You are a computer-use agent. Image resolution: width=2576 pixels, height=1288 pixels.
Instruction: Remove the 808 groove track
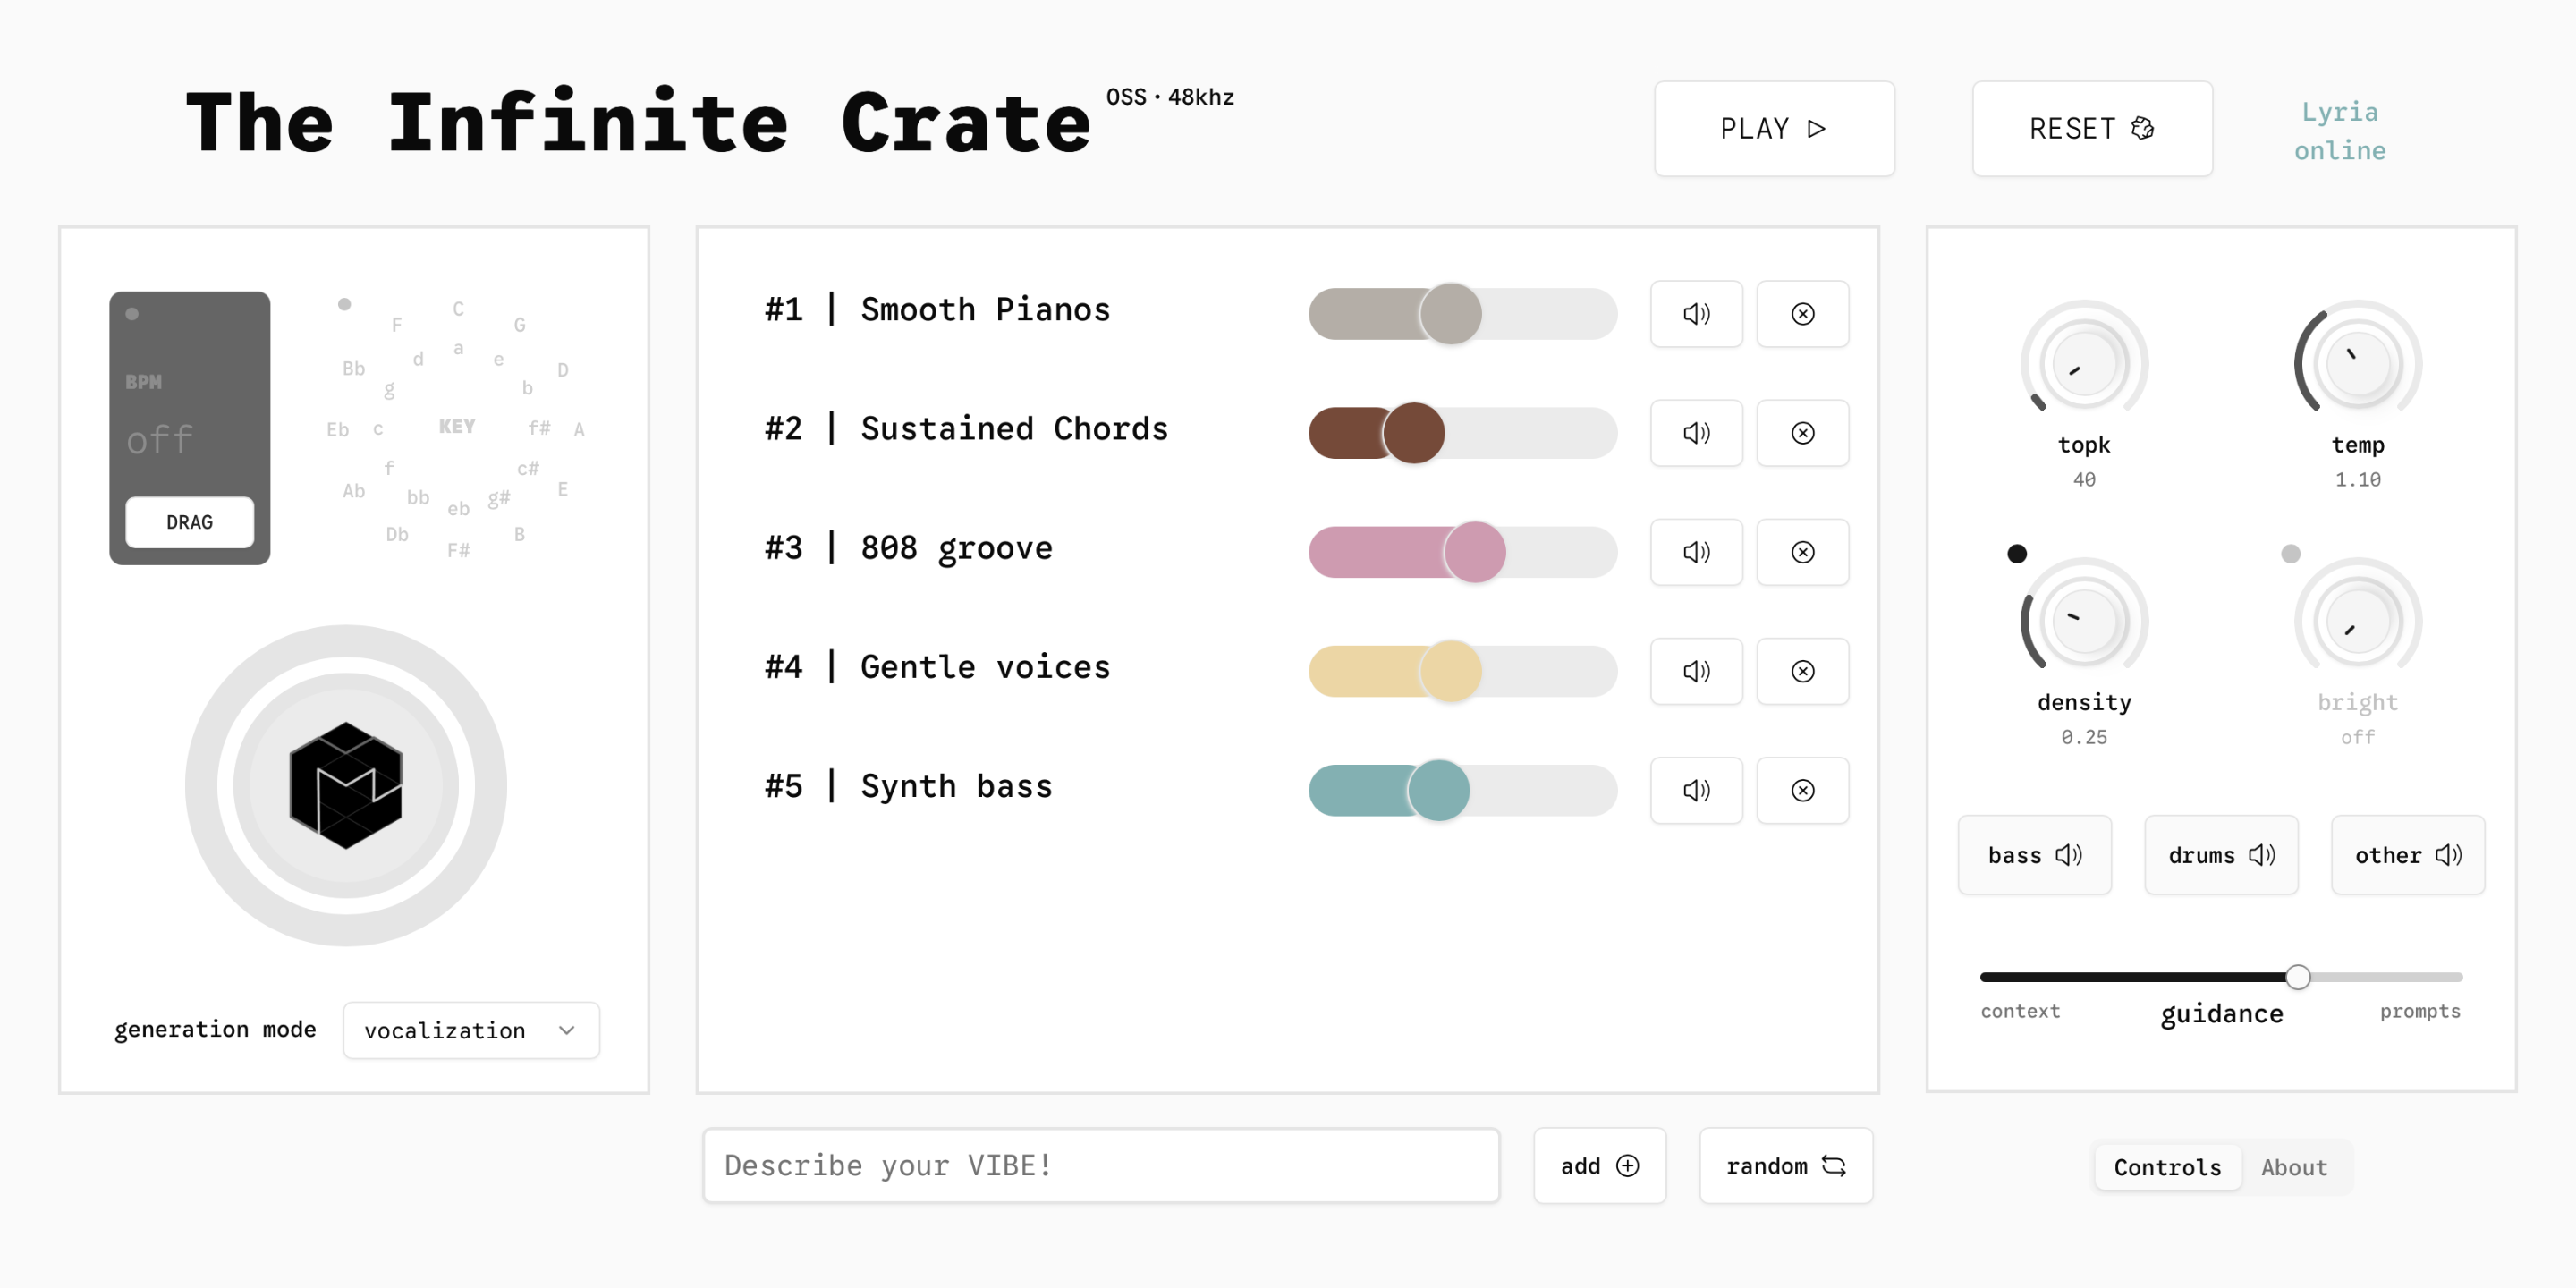pos(1803,552)
